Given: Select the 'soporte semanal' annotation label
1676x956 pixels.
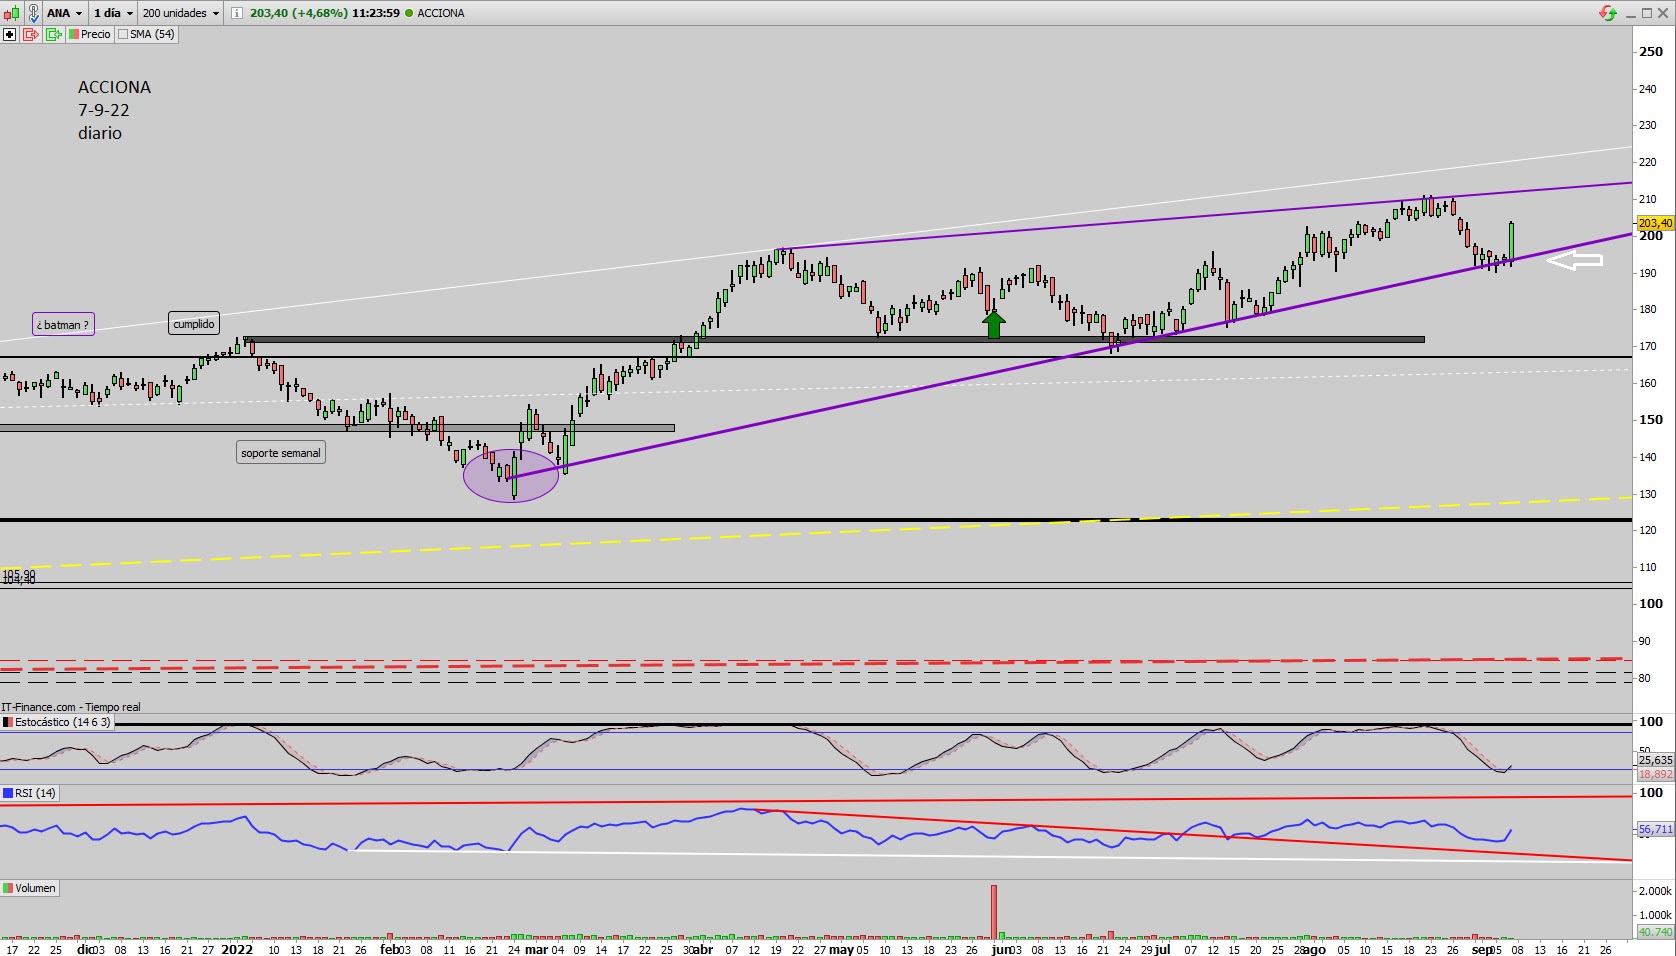Looking at the screenshot, I should [x=281, y=453].
